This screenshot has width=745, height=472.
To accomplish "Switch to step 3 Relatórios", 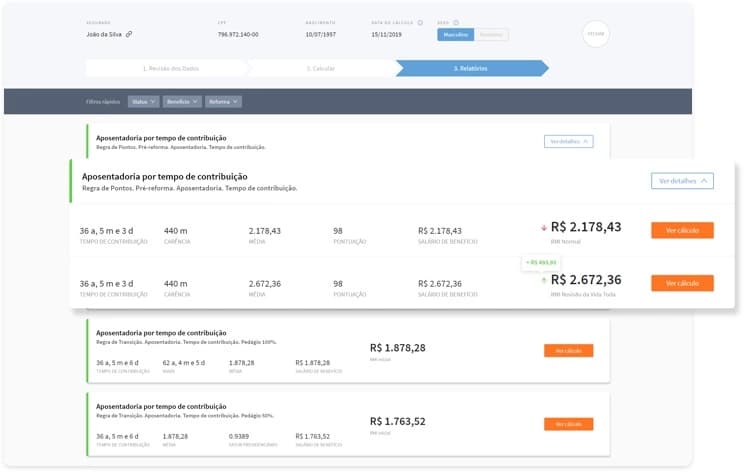I will coord(472,68).
